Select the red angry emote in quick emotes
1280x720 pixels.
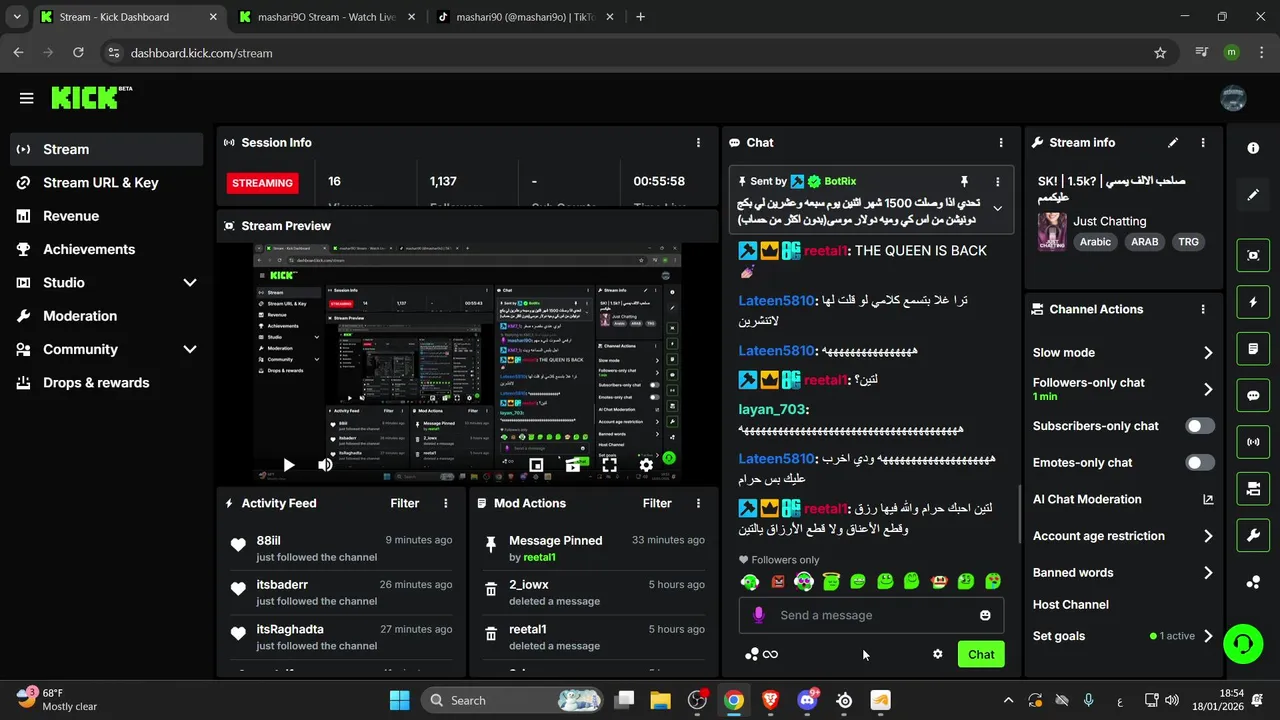(x=778, y=581)
